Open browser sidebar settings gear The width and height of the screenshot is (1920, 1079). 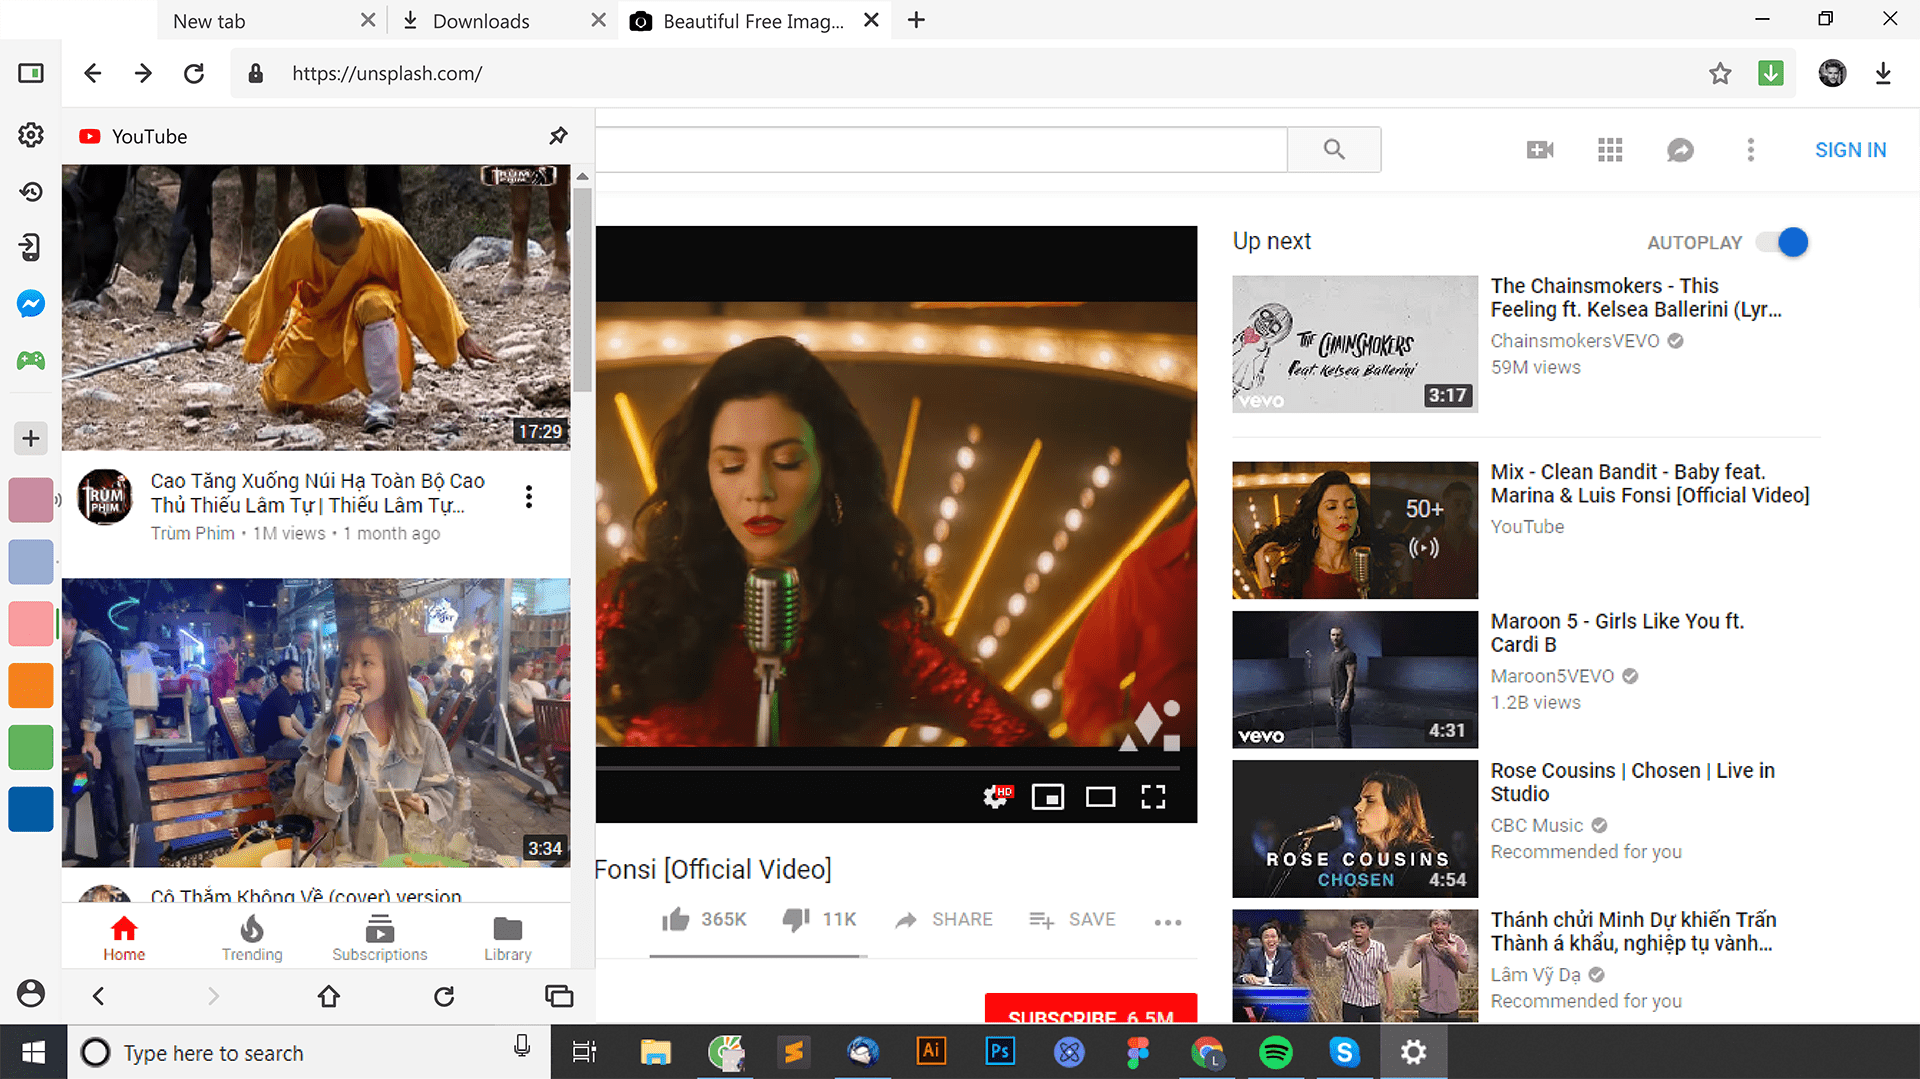pos(31,135)
